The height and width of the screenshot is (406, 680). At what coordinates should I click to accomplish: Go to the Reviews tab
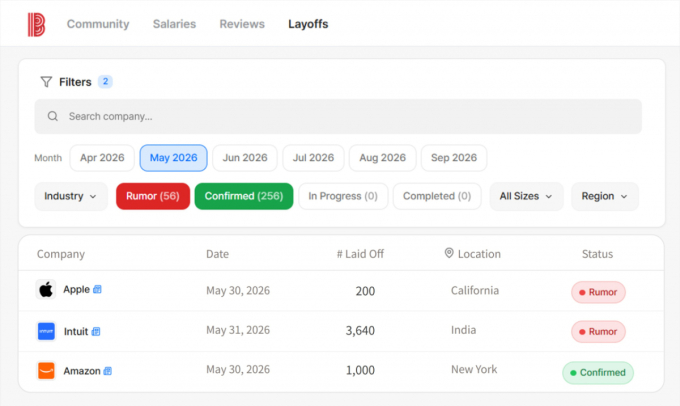point(242,24)
